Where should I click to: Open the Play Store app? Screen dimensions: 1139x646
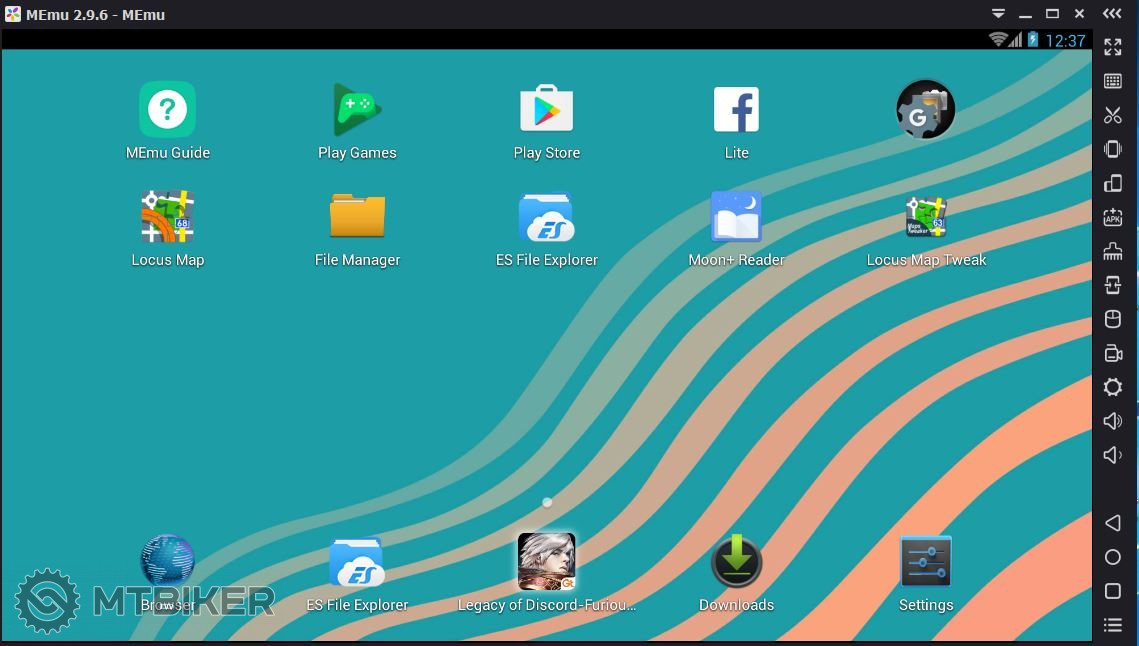546,110
